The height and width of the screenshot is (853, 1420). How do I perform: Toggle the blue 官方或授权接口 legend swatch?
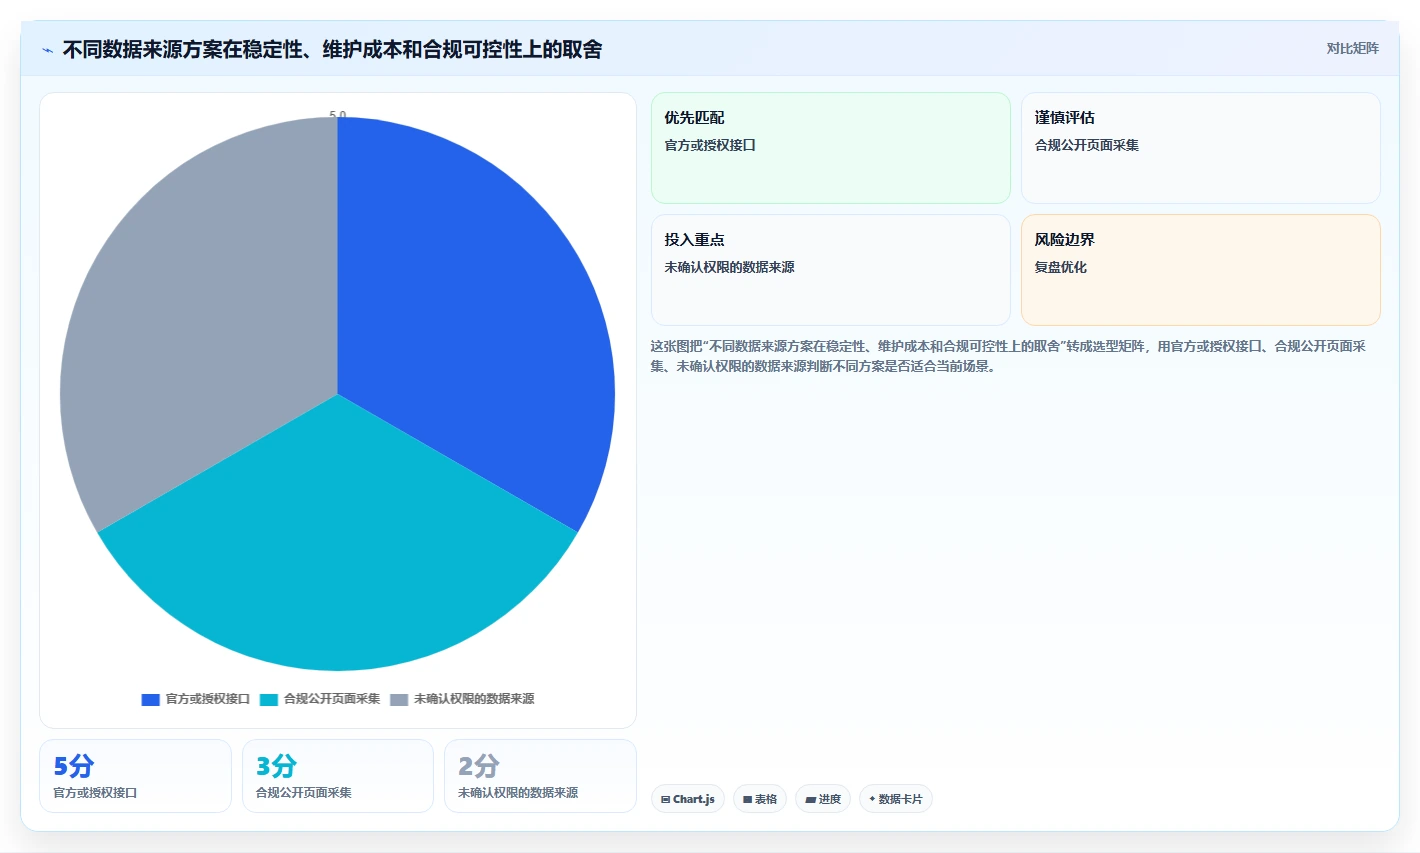click(151, 700)
